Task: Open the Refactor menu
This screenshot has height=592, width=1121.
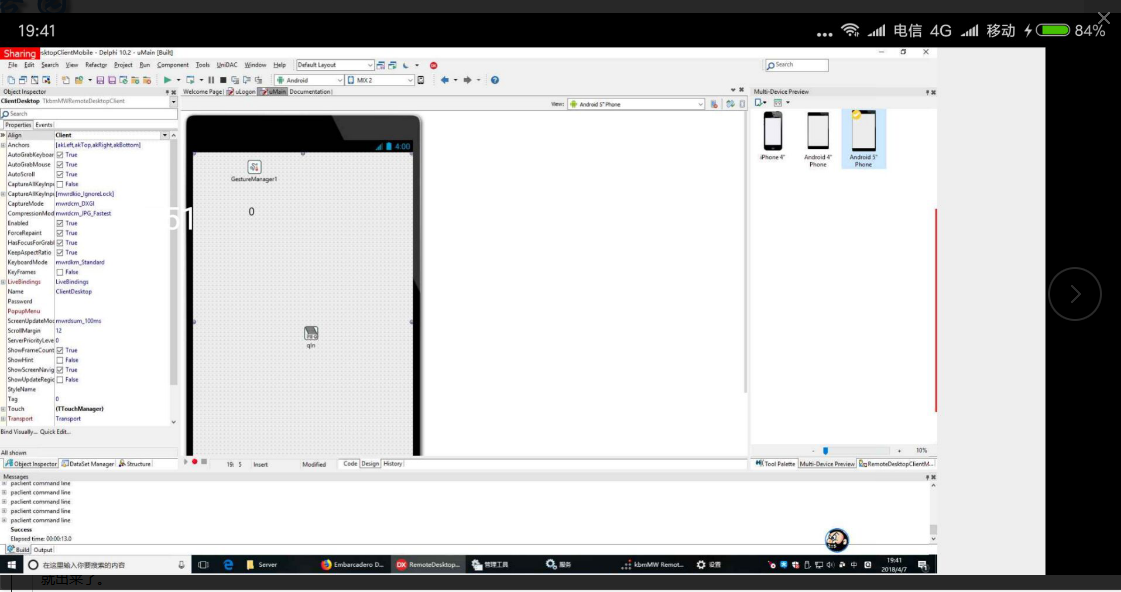Action: tap(96, 65)
